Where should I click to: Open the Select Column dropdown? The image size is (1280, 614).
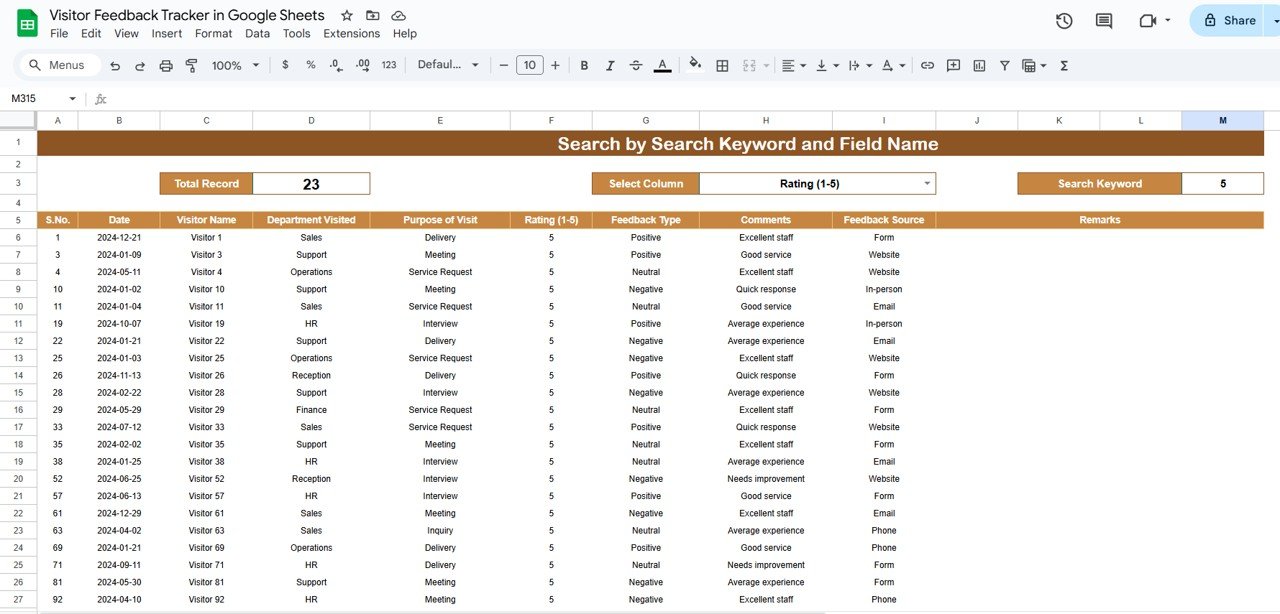(x=924, y=183)
